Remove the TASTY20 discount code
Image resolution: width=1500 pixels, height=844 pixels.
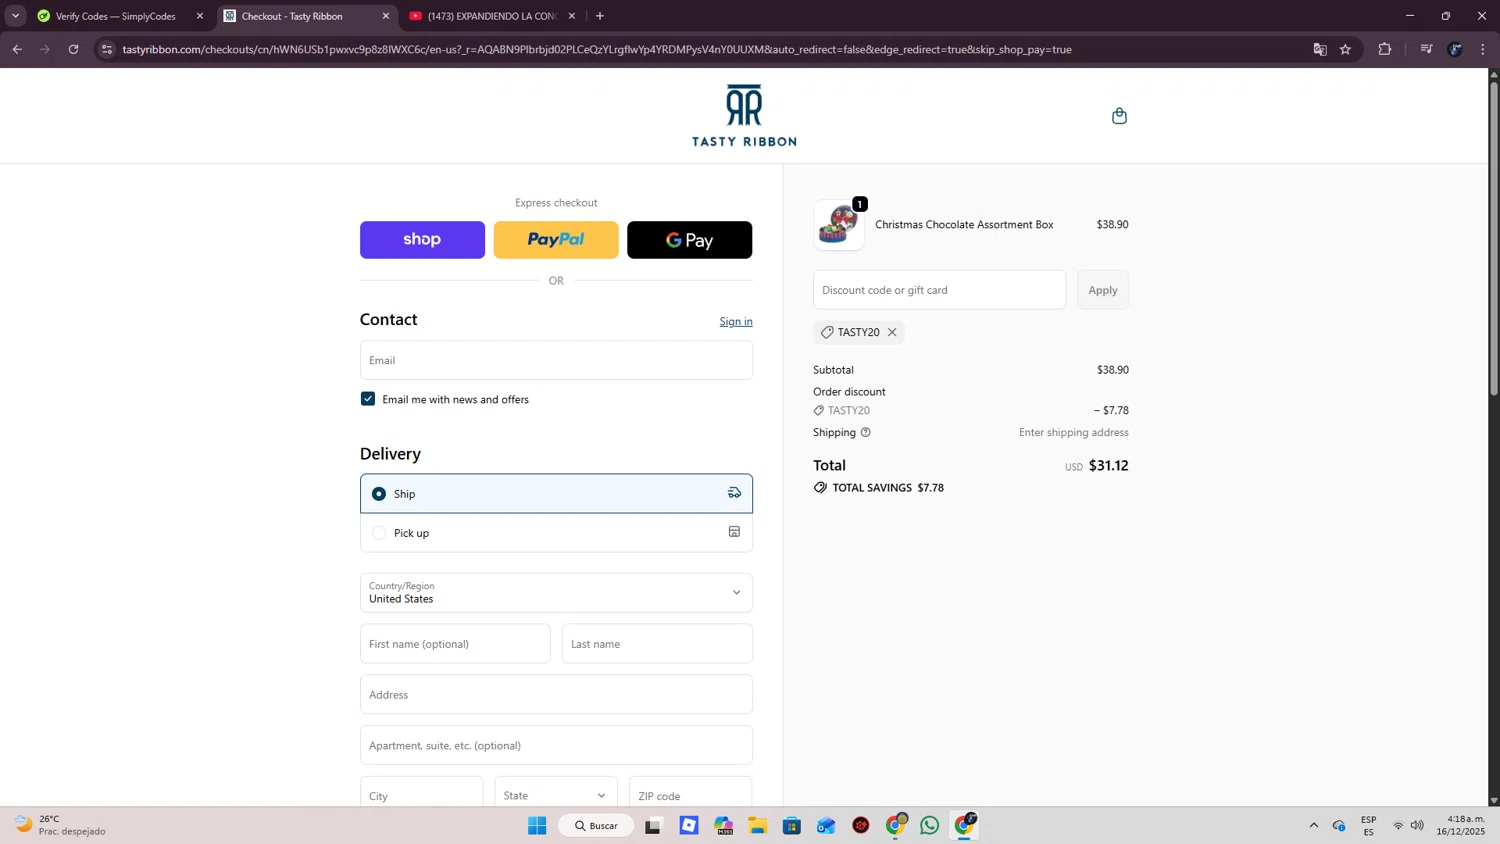click(x=892, y=332)
